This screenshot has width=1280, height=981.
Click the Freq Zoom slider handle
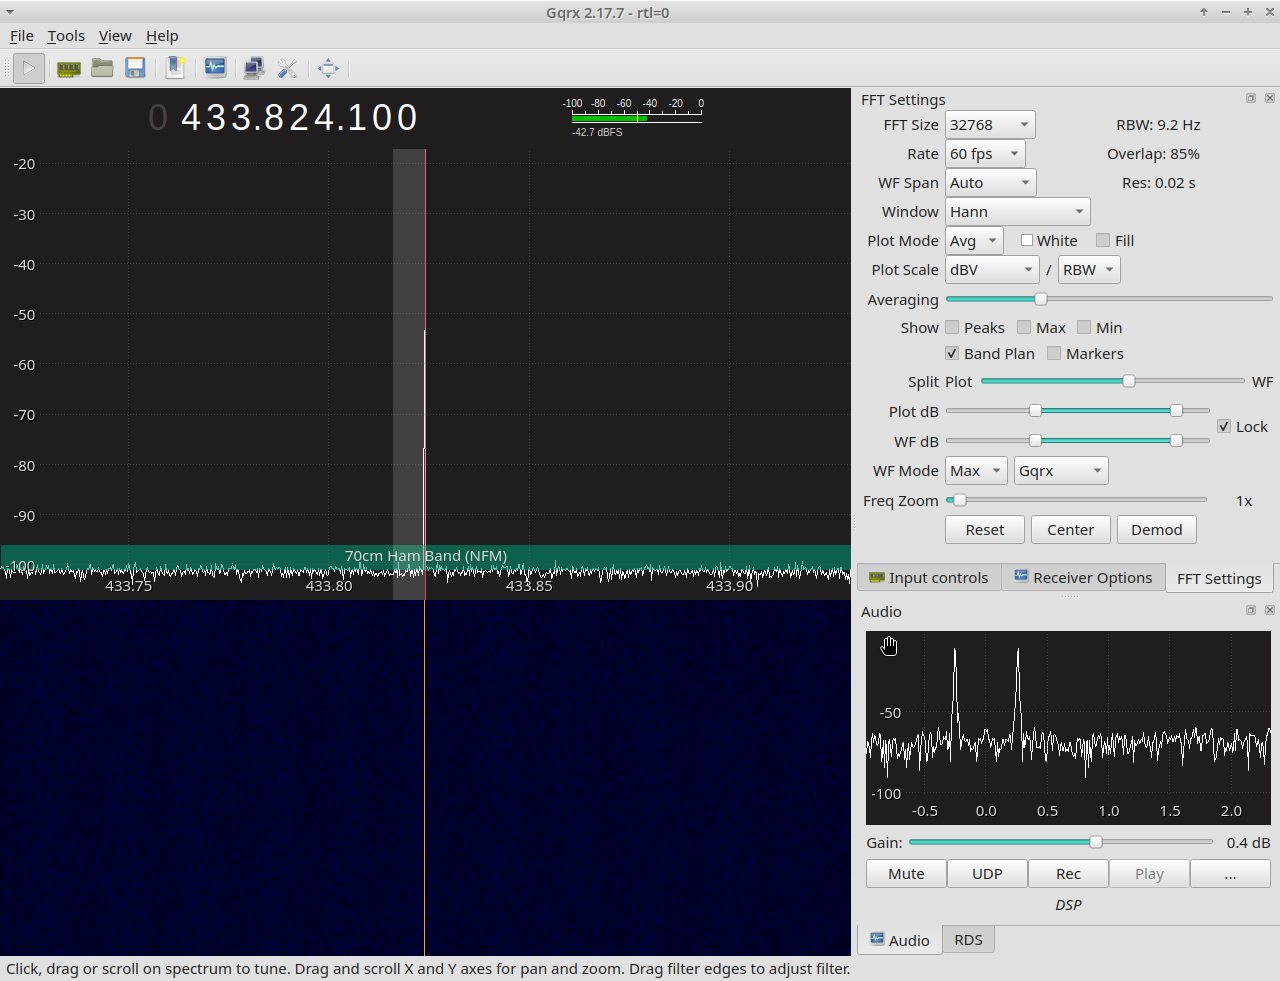[960, 500]
